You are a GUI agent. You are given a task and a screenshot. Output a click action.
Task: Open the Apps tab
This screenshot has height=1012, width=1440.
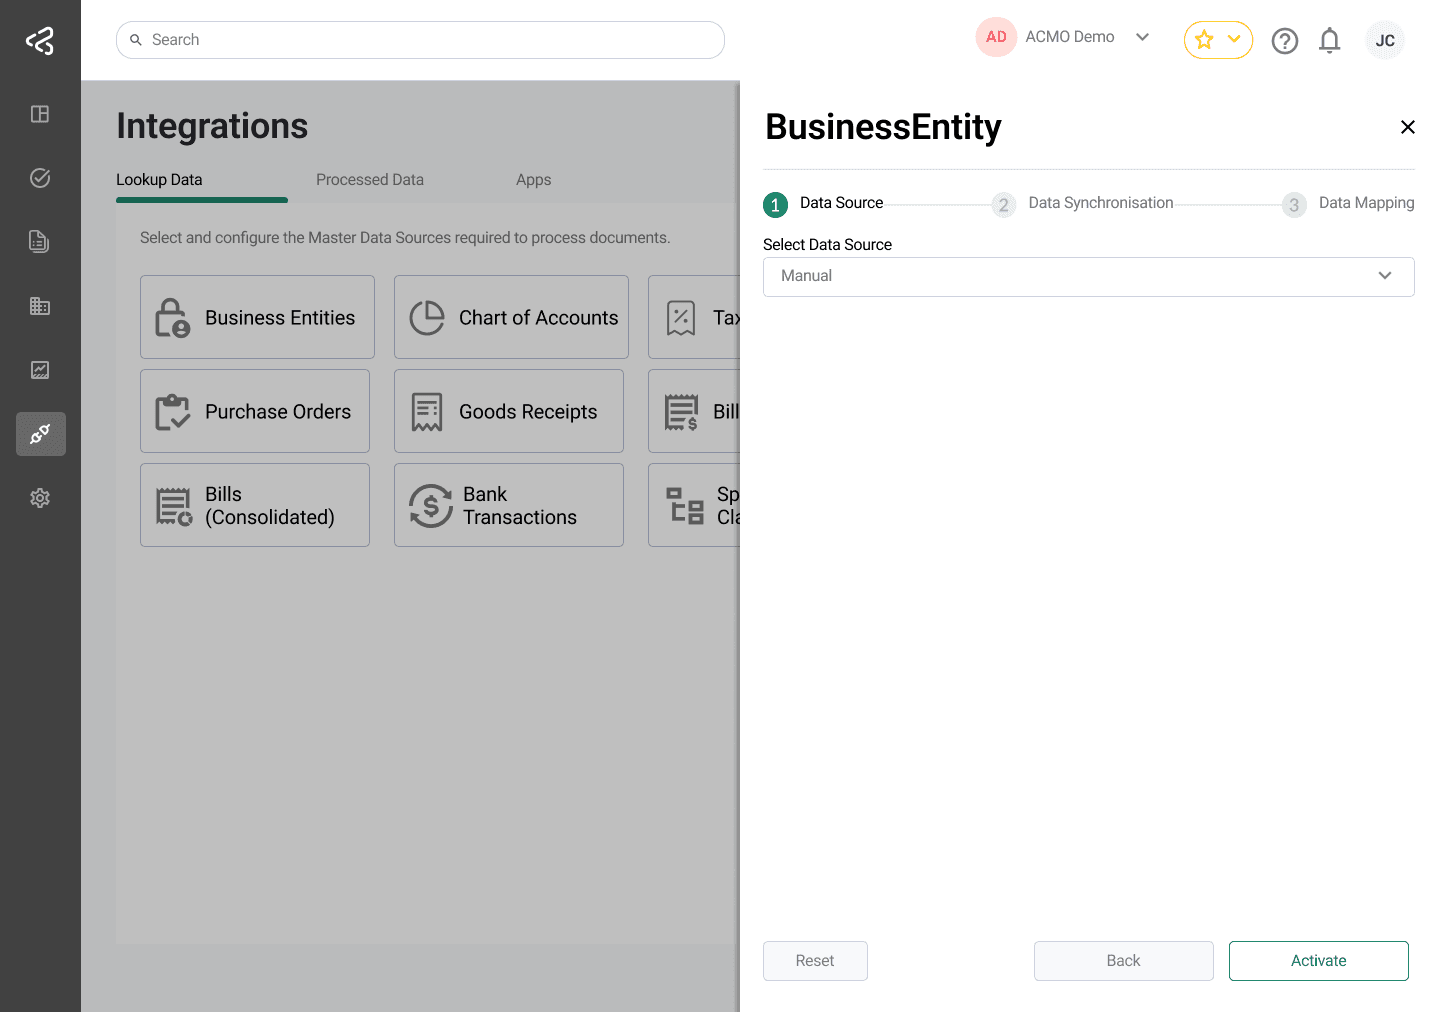[533, 180]
